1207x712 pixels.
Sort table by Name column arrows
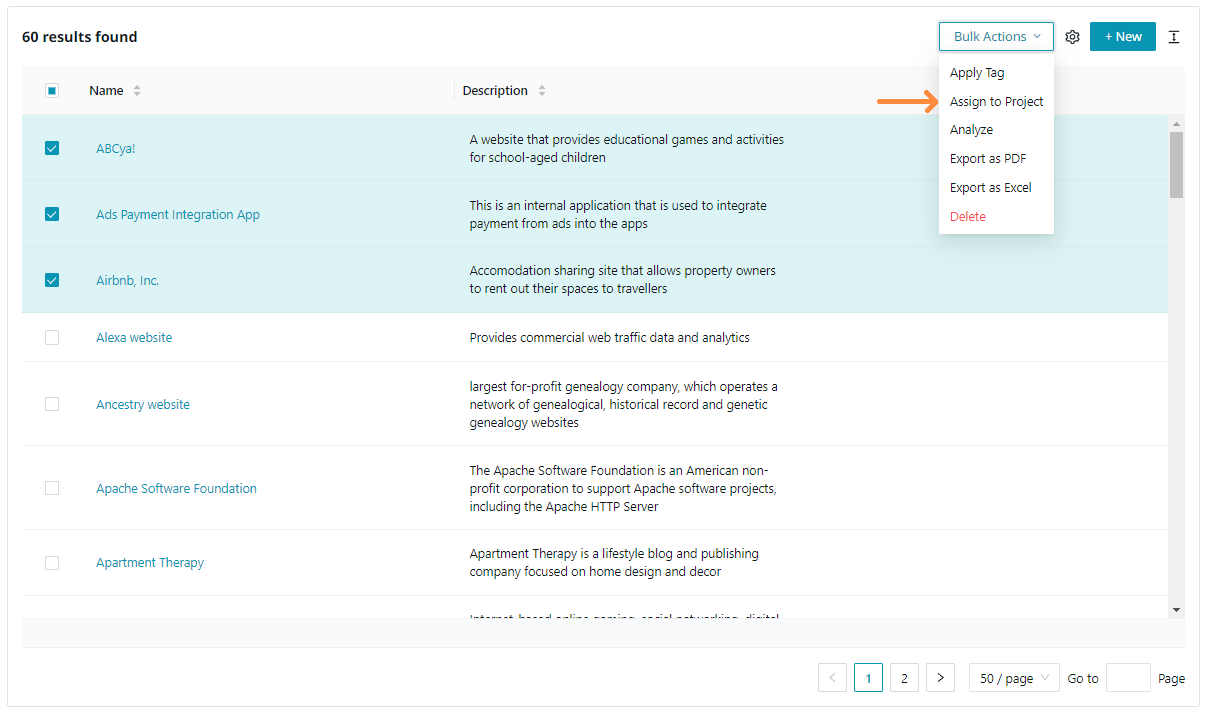click(x=137, y=91)
